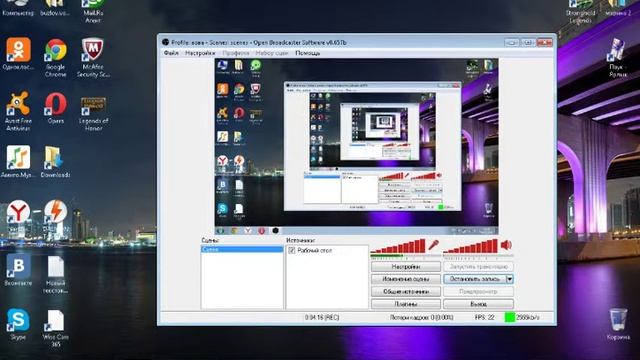Screen dimensions: 640x360
Task: Open McAfee Security Scan shortcut
Action: pyautogui.click(x=93, y=58)
